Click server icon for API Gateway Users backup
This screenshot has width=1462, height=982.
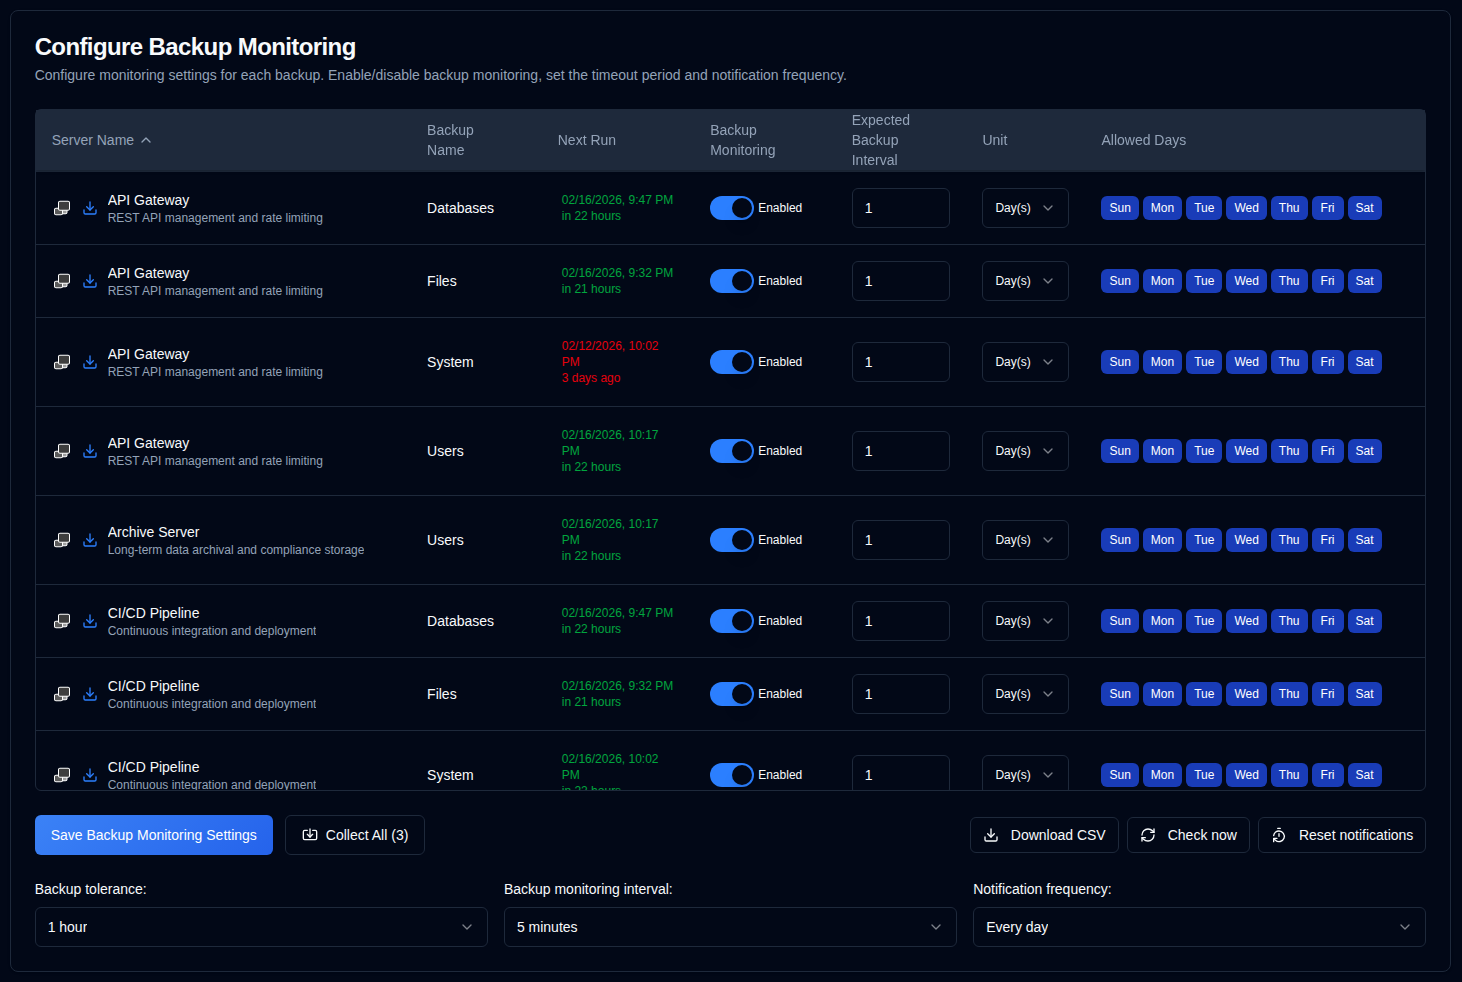[x=62, y=451]
